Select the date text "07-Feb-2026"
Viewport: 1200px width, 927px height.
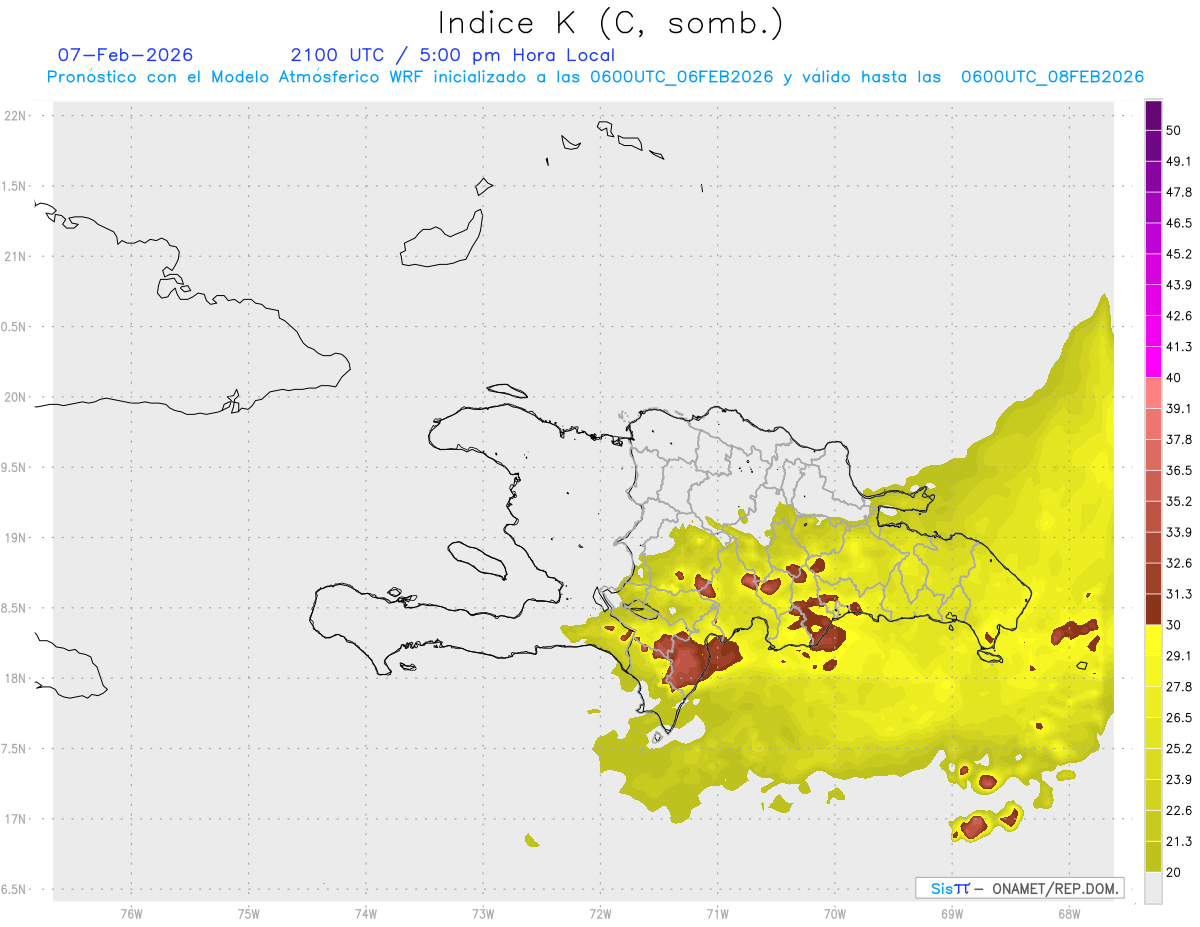[125, 55]
